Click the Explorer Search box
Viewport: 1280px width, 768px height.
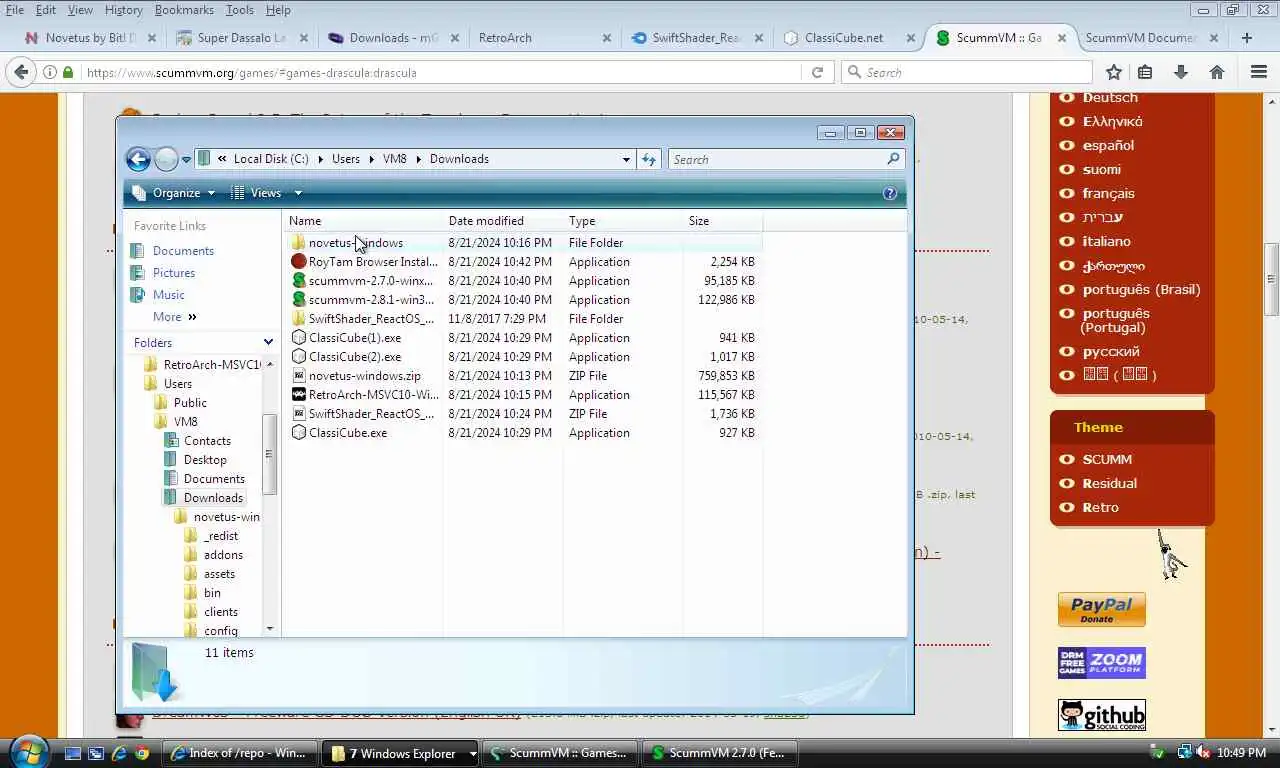pyautogui.click(x=785, y=159)
